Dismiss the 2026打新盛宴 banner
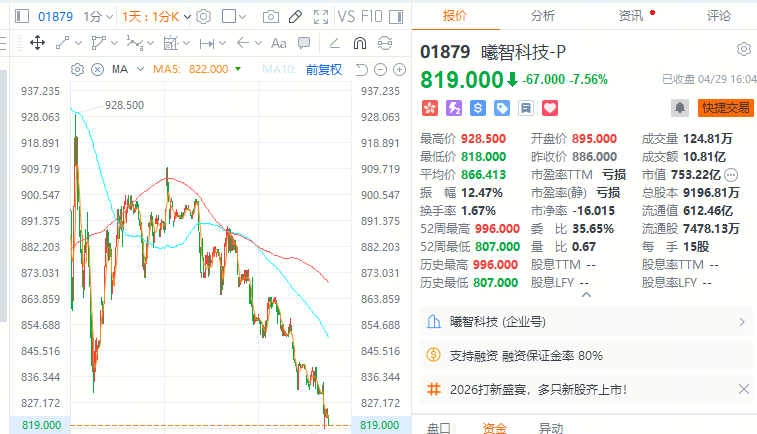Image resolution: width=757 pixels, height=434 pixels. pos(743,389)
